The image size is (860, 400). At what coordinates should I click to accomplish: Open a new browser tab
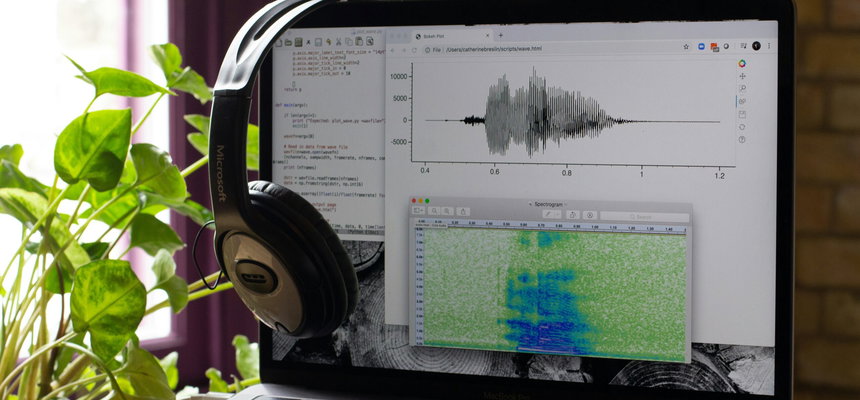pyautogui.click(x=500, y=35)
